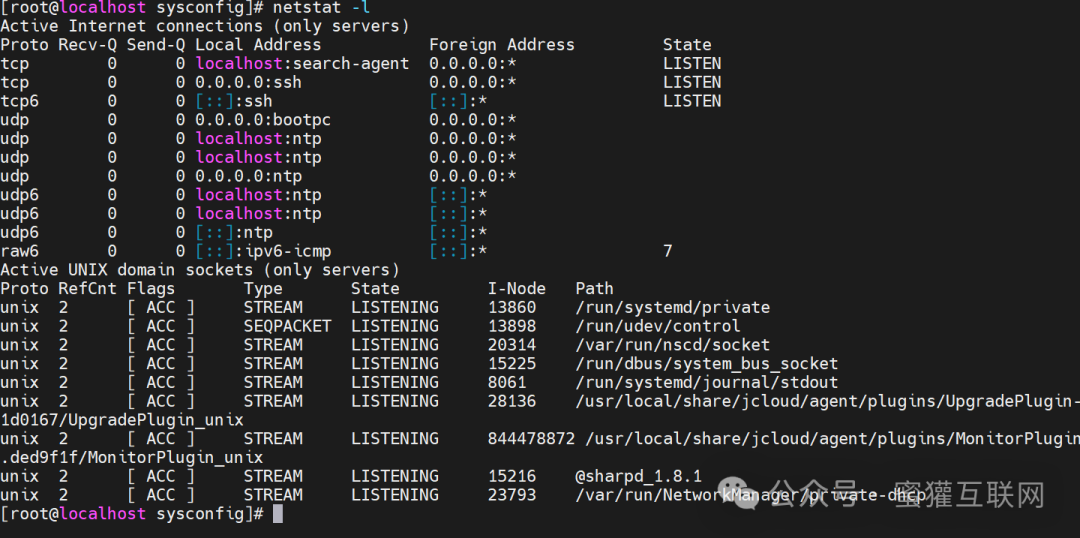Select wrapped line '.ded9f1f/MonitorPlugin_unix'
Viewport: 1080px width, 538px height.
[132, 457]
